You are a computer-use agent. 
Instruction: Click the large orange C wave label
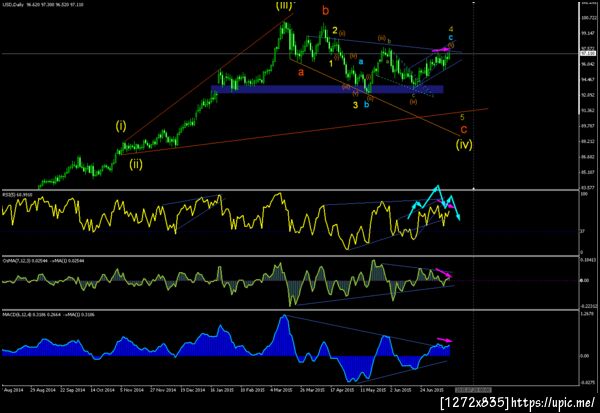click(463, 129)
